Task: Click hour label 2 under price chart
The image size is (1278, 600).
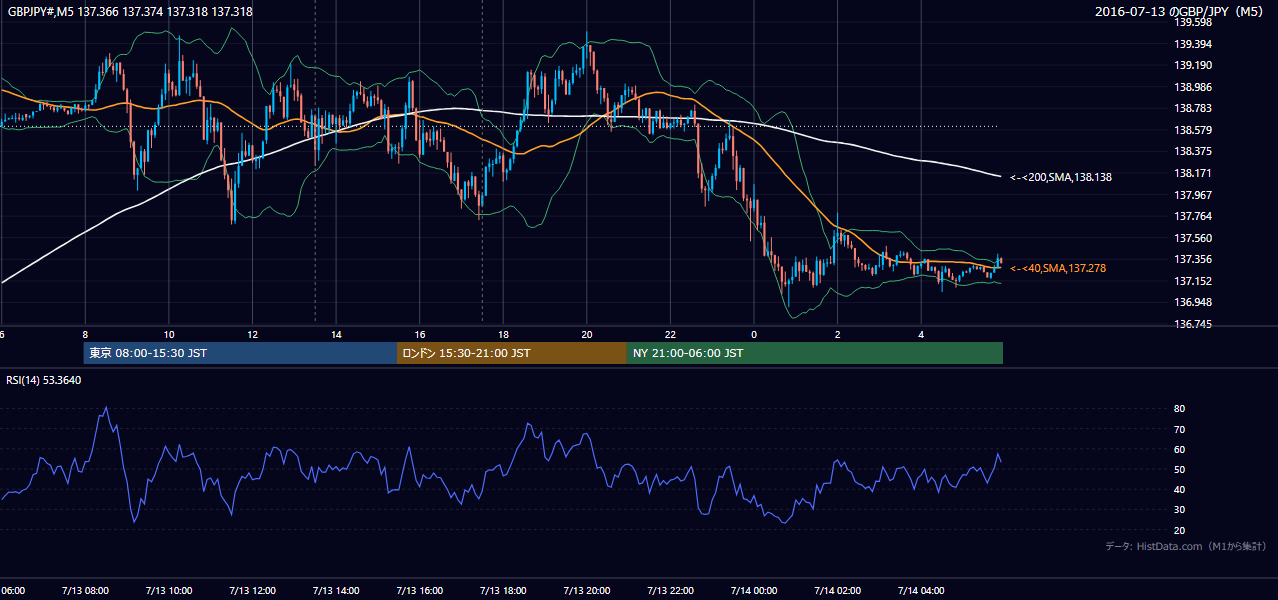Action: 838,334
